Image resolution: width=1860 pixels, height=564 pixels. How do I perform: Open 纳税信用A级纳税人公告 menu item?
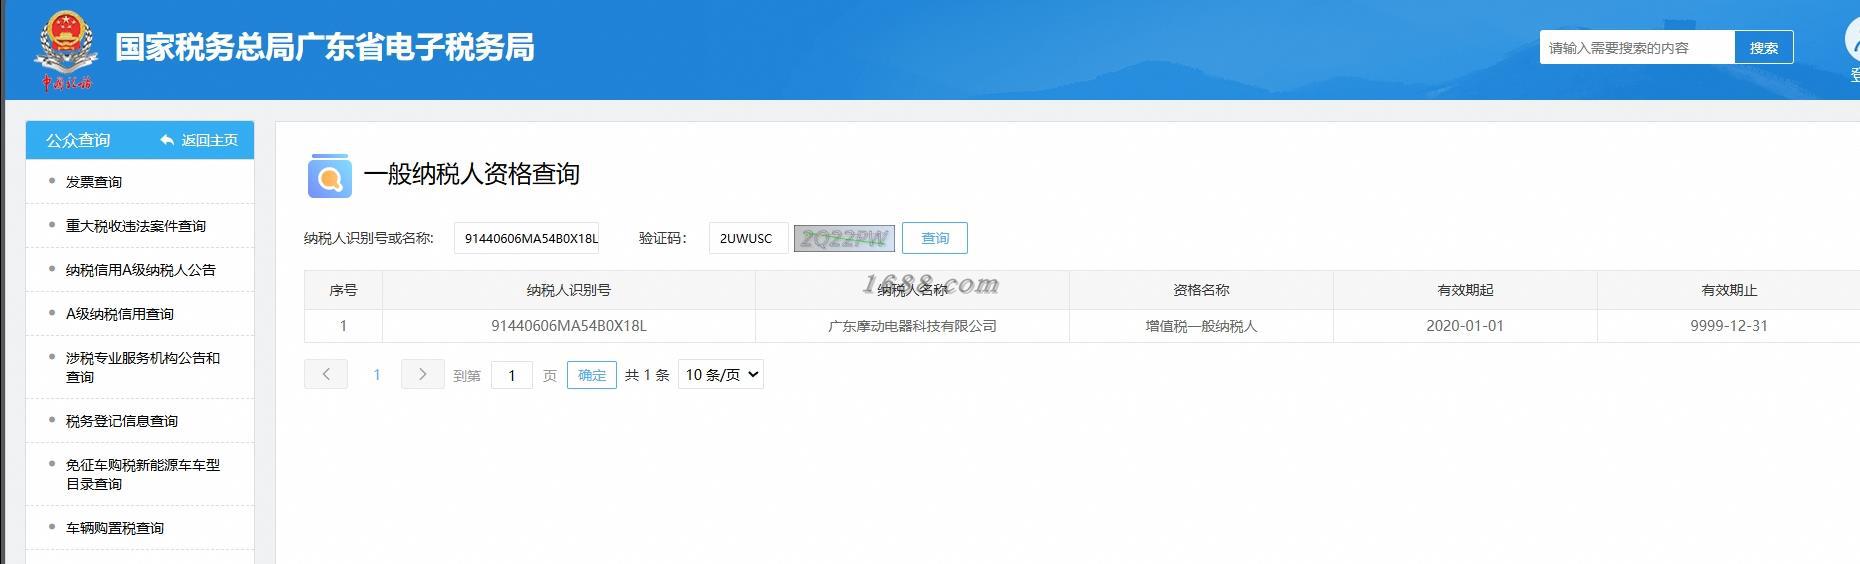pyautogui.click(x=141, y=270)
